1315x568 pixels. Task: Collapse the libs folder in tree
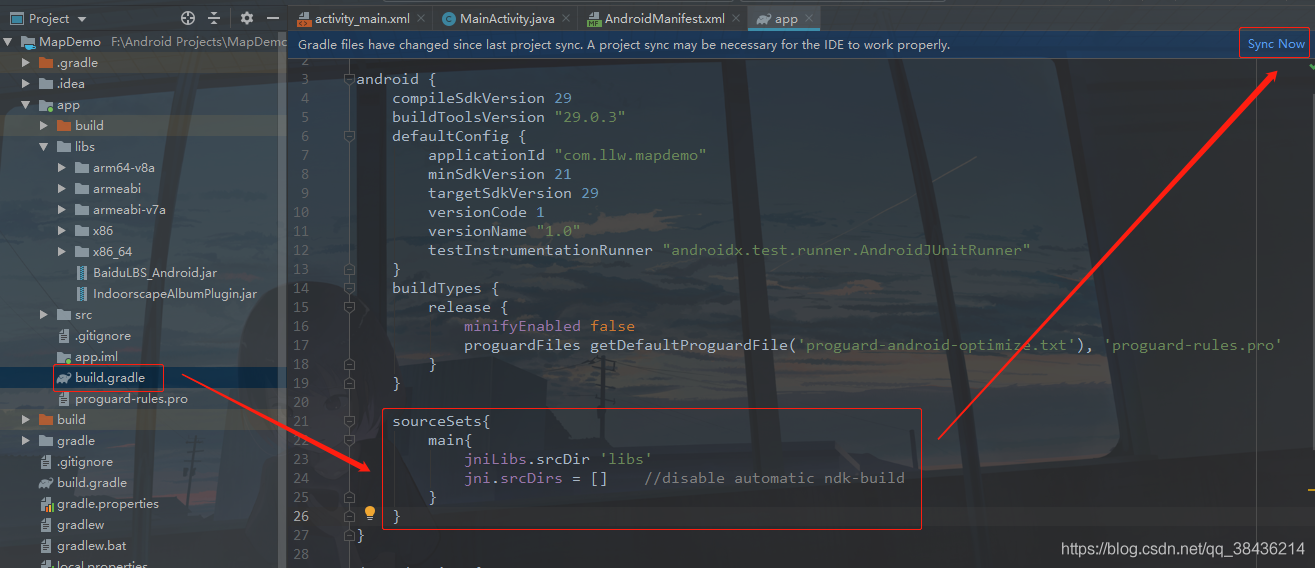pyautogui.click(x=44, y=147)
